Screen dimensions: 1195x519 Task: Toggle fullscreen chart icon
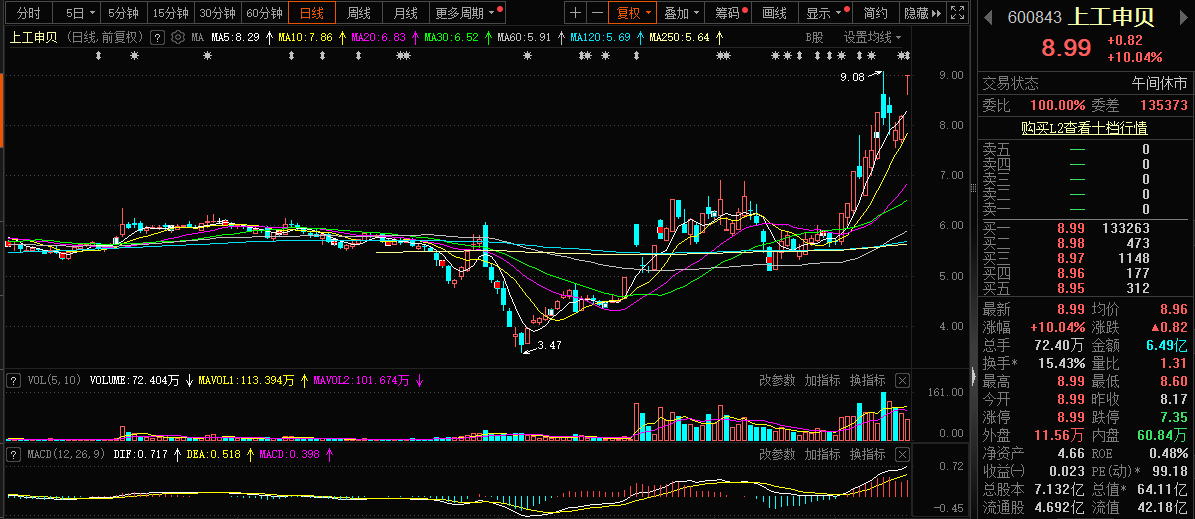pos(957,13)
